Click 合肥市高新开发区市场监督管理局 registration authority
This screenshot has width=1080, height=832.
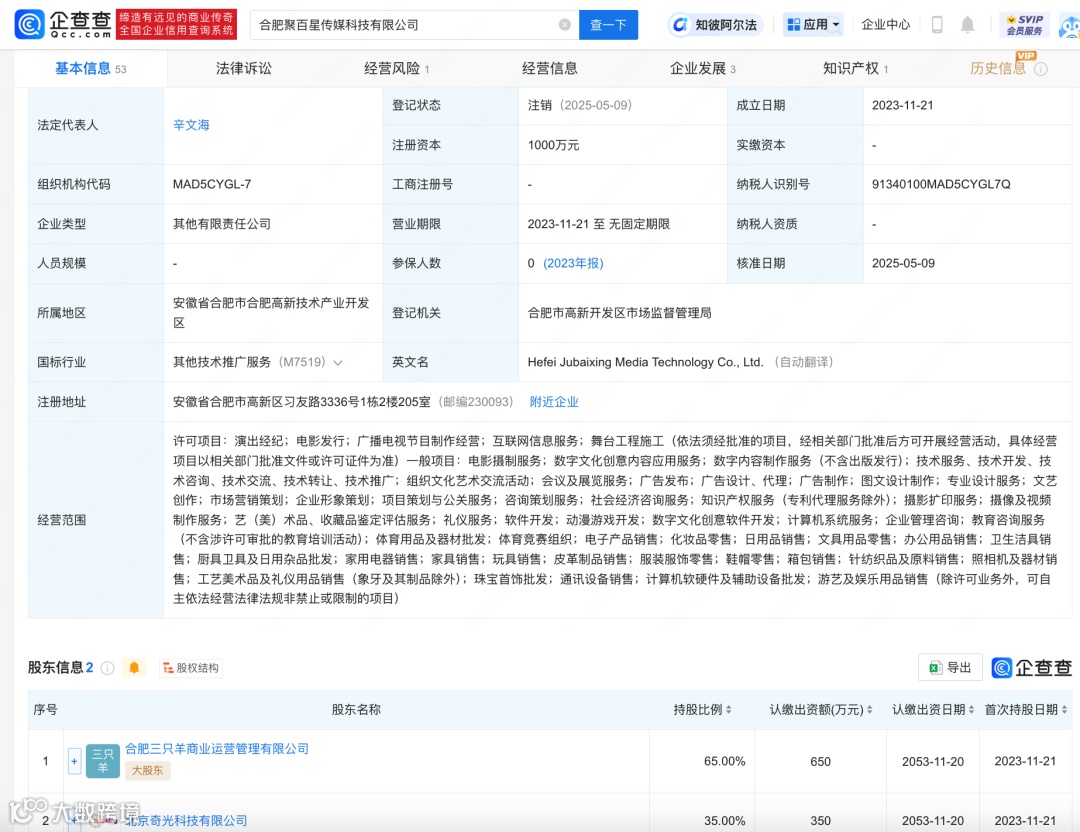pyautogui.click(x=619, y=313)
